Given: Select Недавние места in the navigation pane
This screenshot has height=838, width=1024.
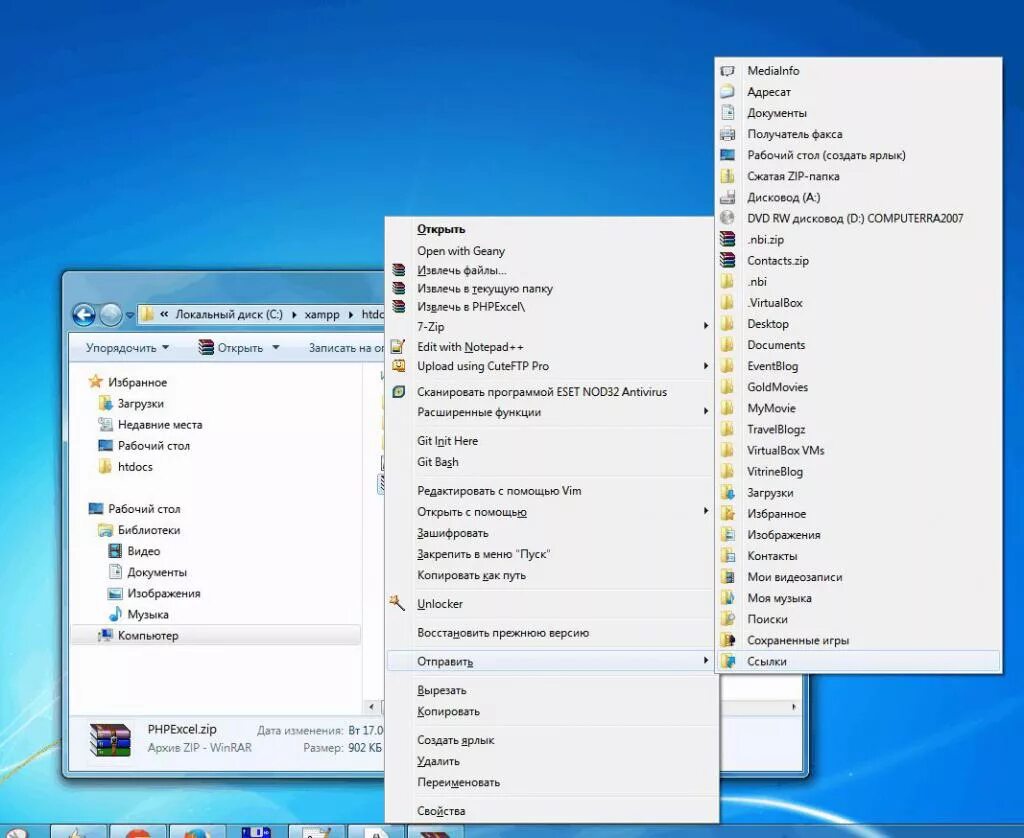Looking at the screenshot, I should click(x=160, y=425).
